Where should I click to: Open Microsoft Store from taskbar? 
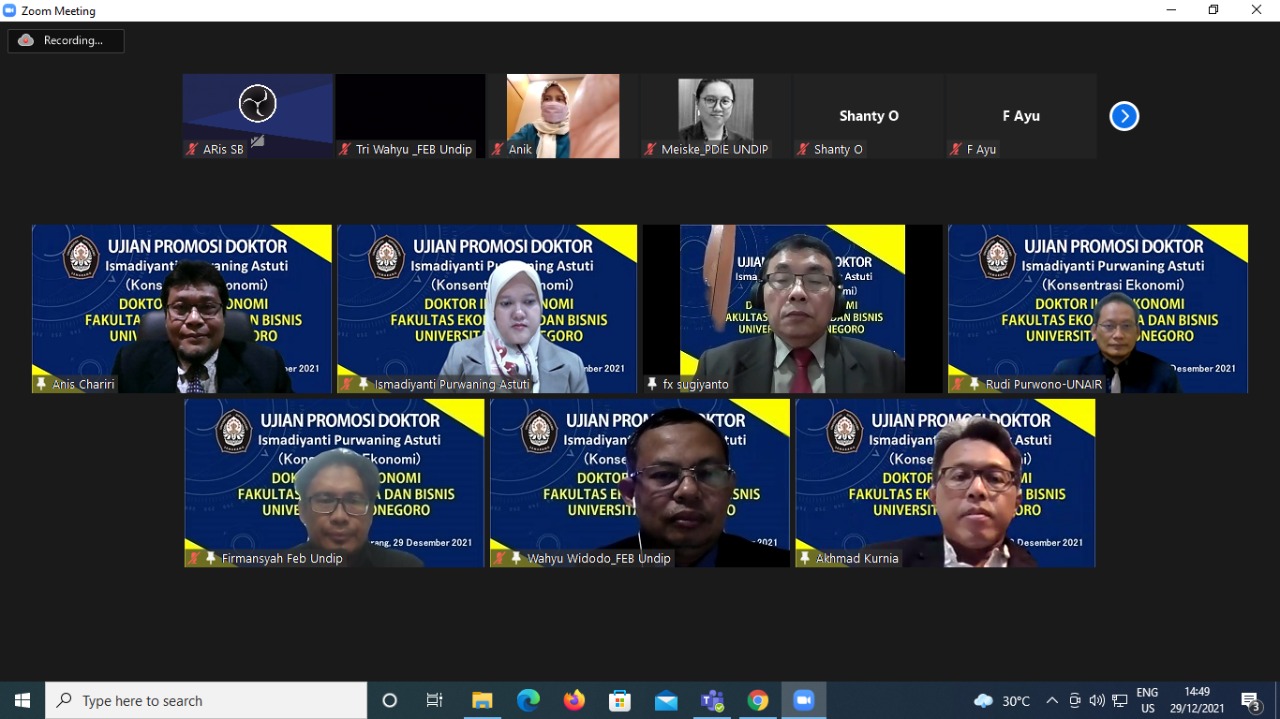[620, 700]
